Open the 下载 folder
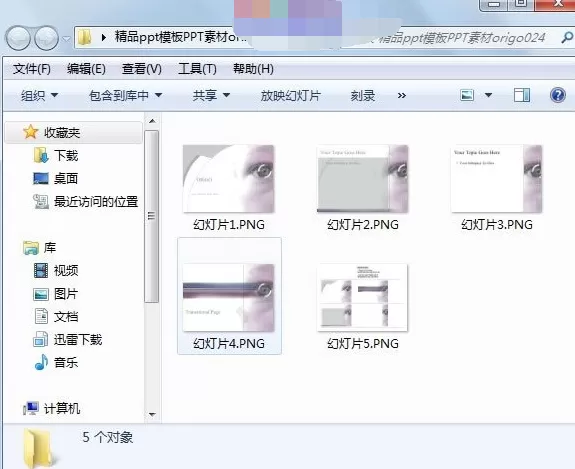 pyautogui.click(x=66, y=155)
